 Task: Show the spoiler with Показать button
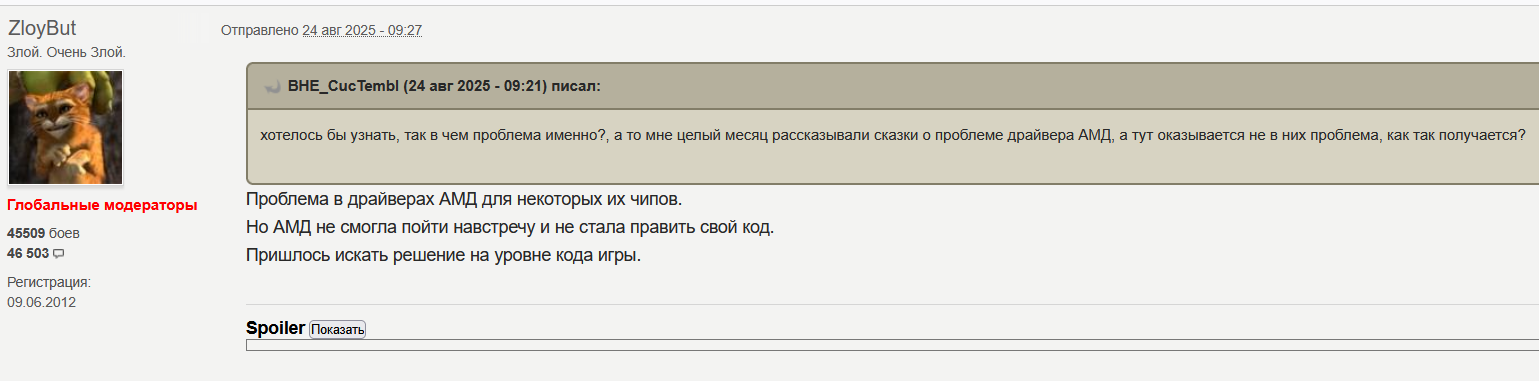tap(337, 329)
